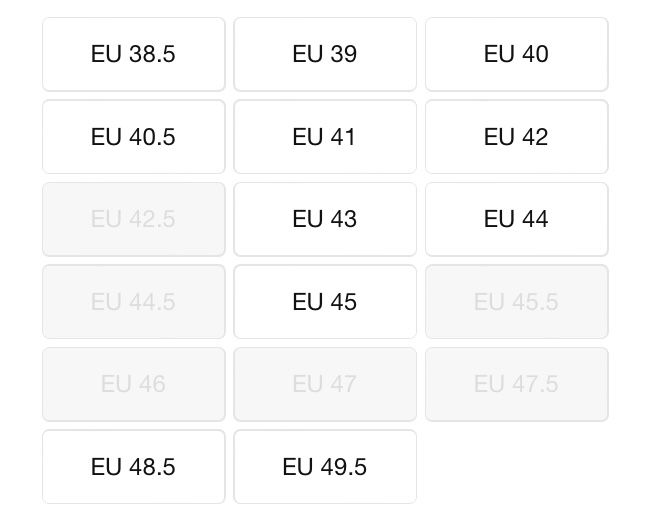Tap the EU 41 size tile
Image resolution: width=652 pixels, height=524 pixels.
[x=325, y=137]
